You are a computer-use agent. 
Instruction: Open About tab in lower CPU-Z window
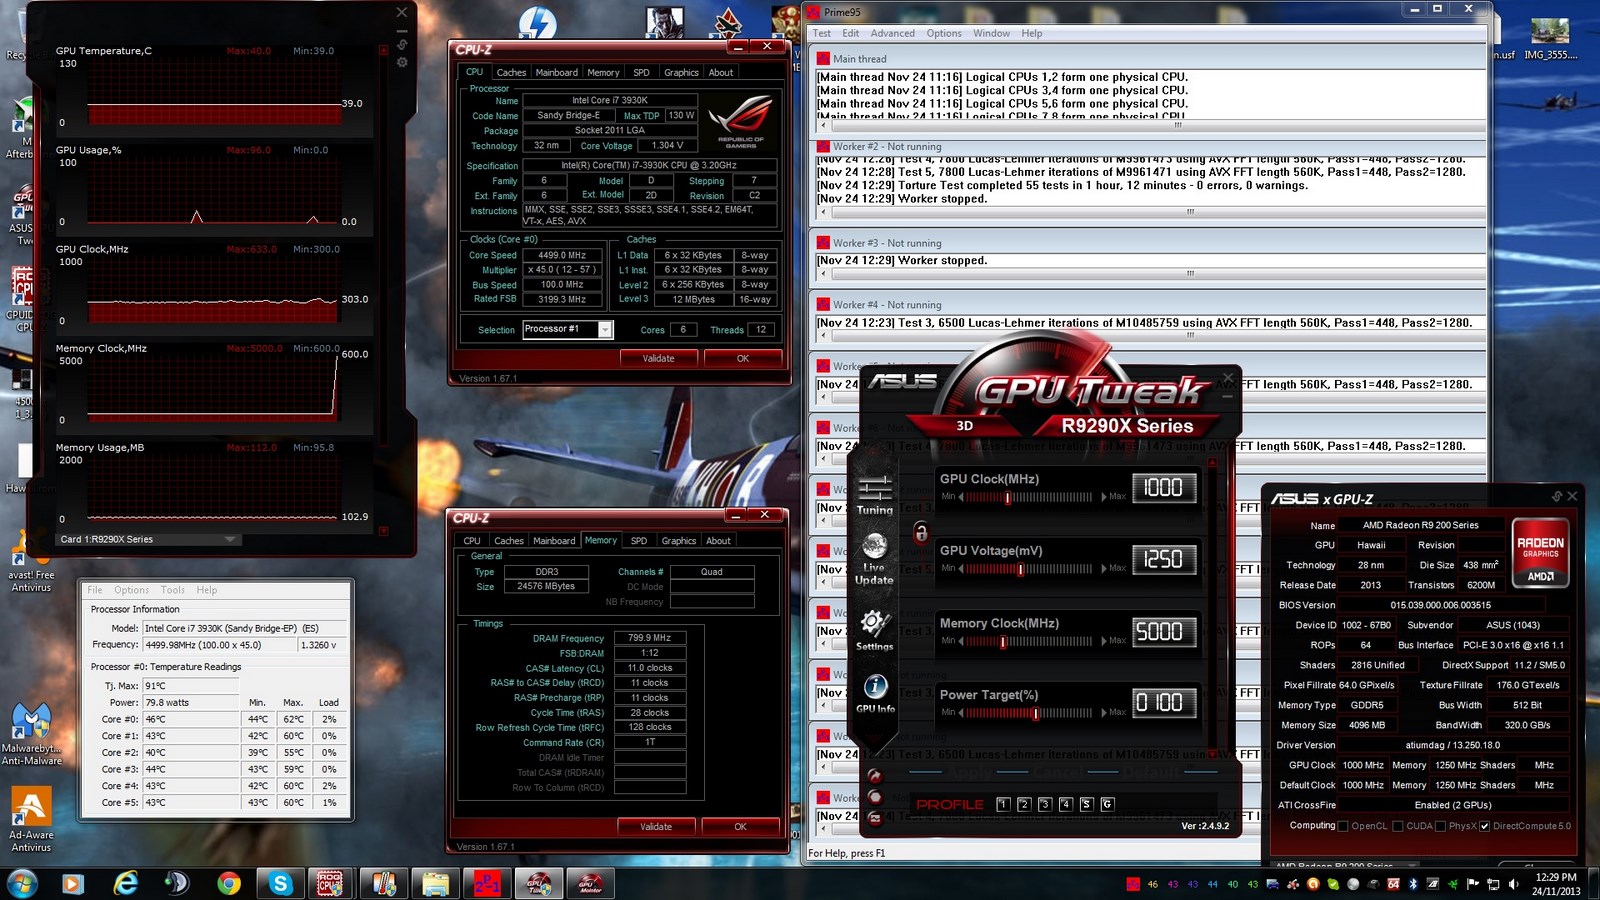click(x=718, y=541)
